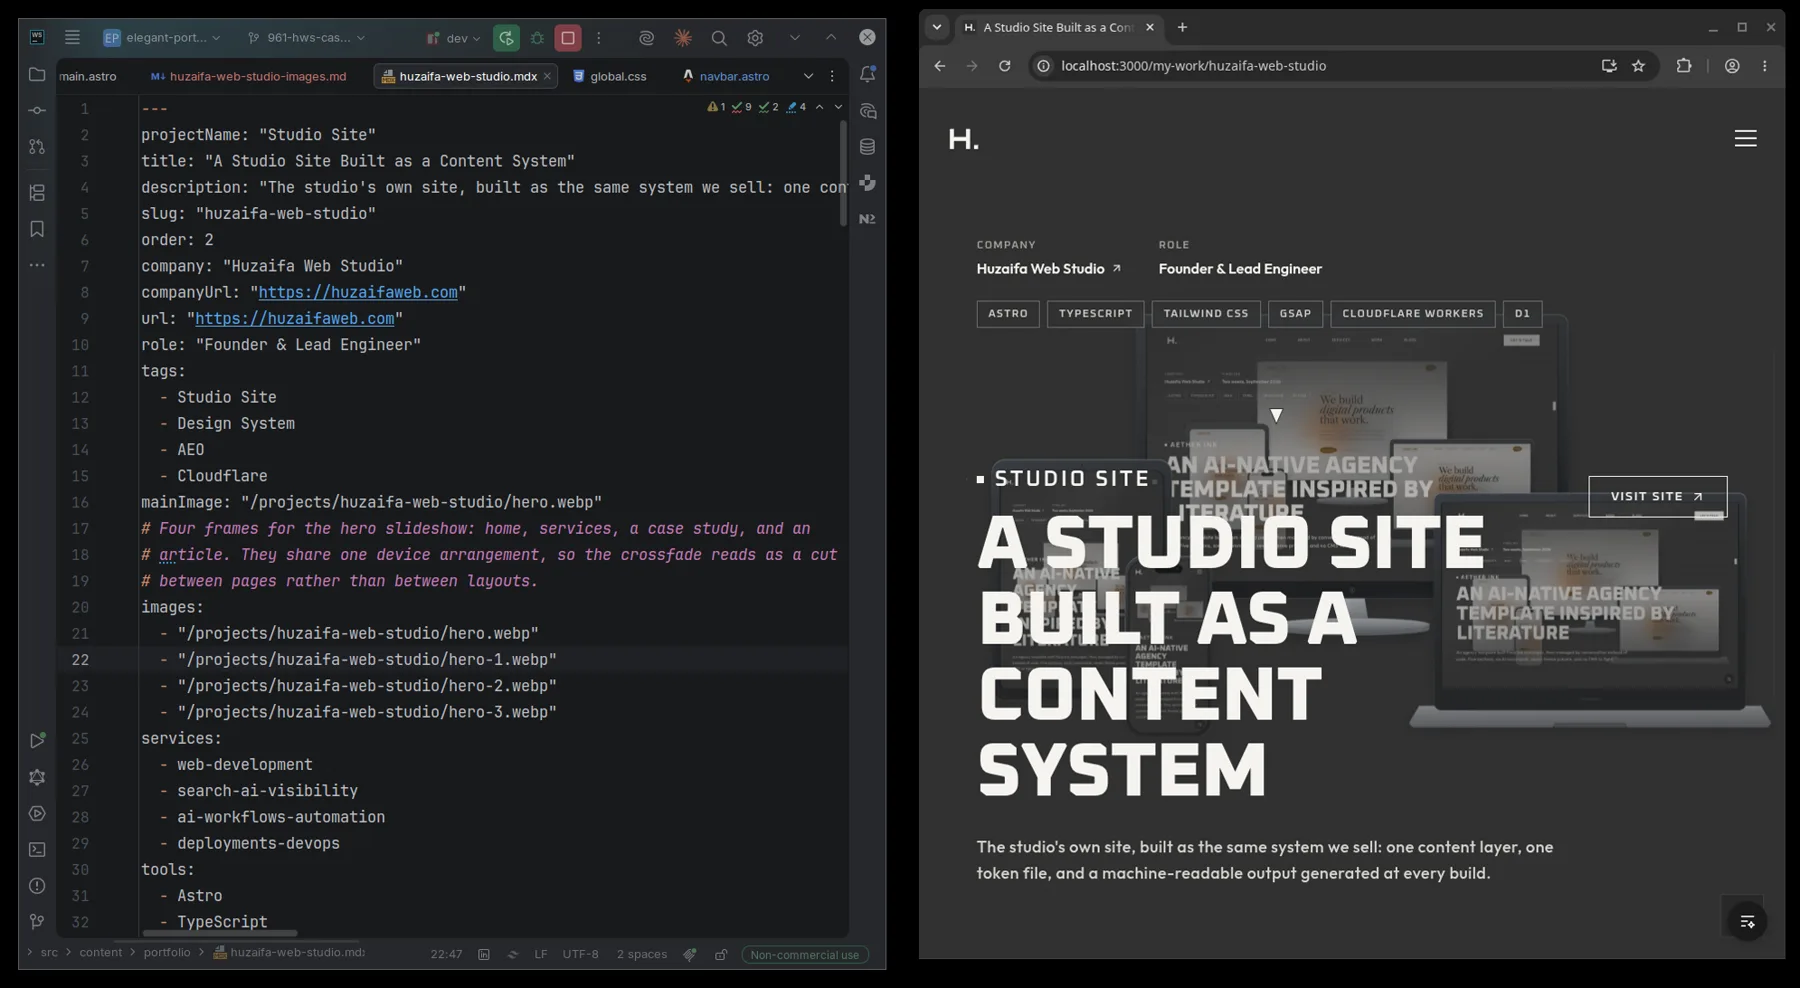1800x988 pixels.
Task: Click the LF line separator indicator
Action: (x=540, y=954)
